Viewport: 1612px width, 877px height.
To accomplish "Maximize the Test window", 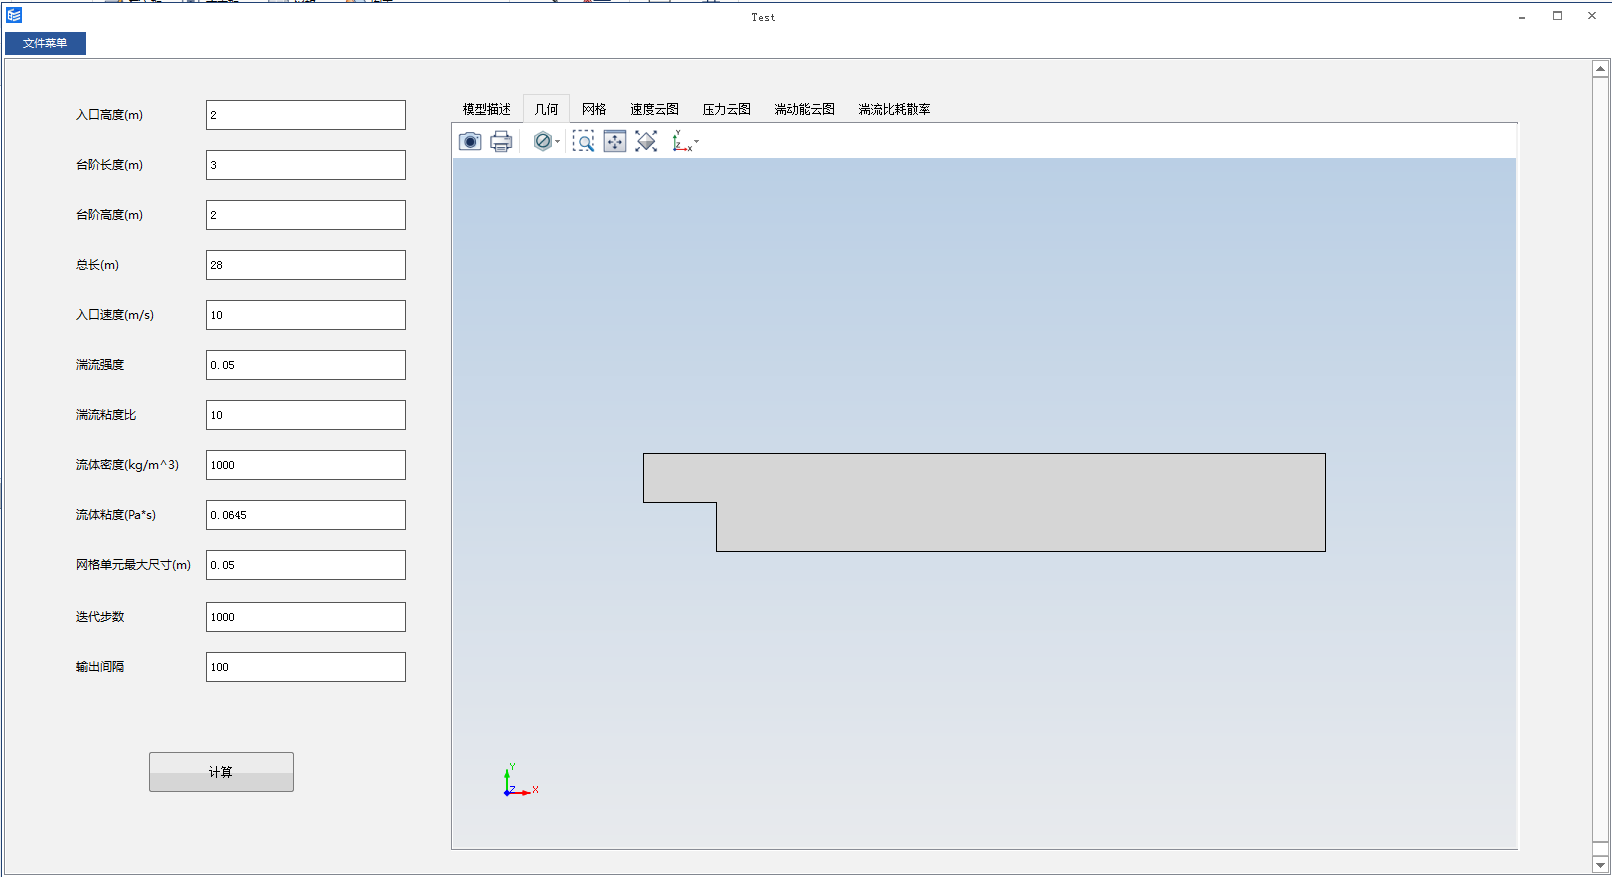I will coord(1557,16).
